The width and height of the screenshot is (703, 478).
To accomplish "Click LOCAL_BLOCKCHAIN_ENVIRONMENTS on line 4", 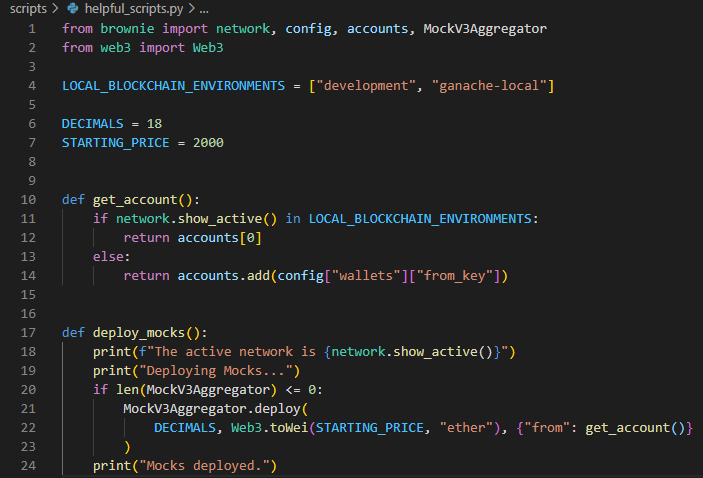I will [x=174, y=86].
